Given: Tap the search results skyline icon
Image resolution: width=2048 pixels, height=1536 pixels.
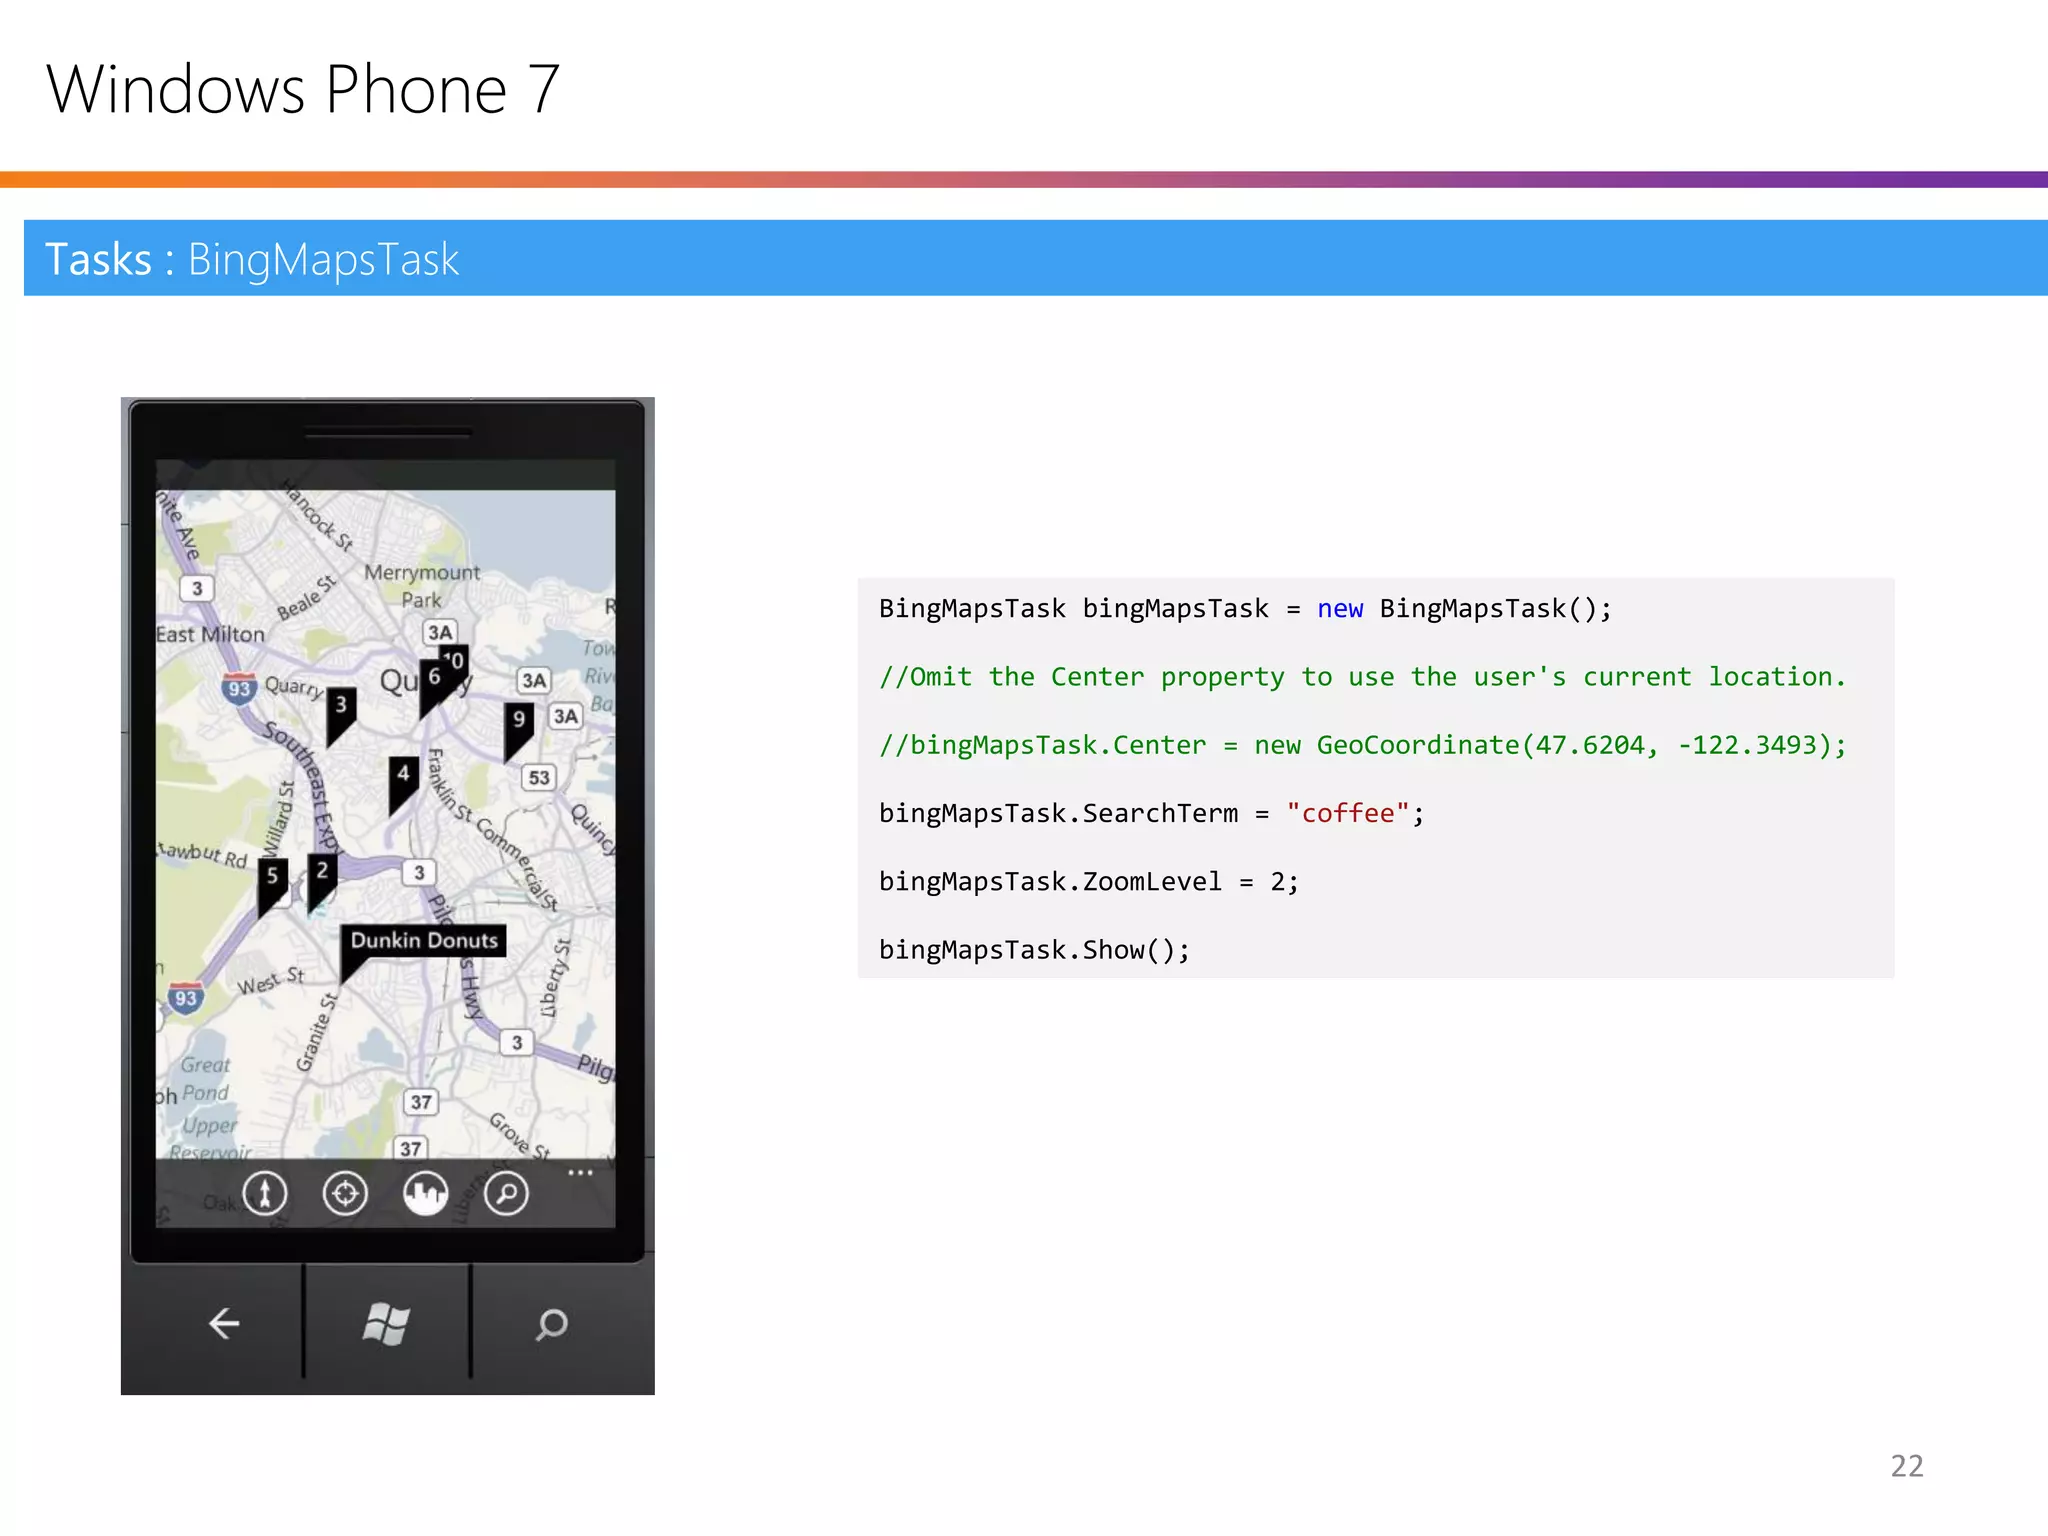Looking at the screenshot, I should pos(426,1193).
